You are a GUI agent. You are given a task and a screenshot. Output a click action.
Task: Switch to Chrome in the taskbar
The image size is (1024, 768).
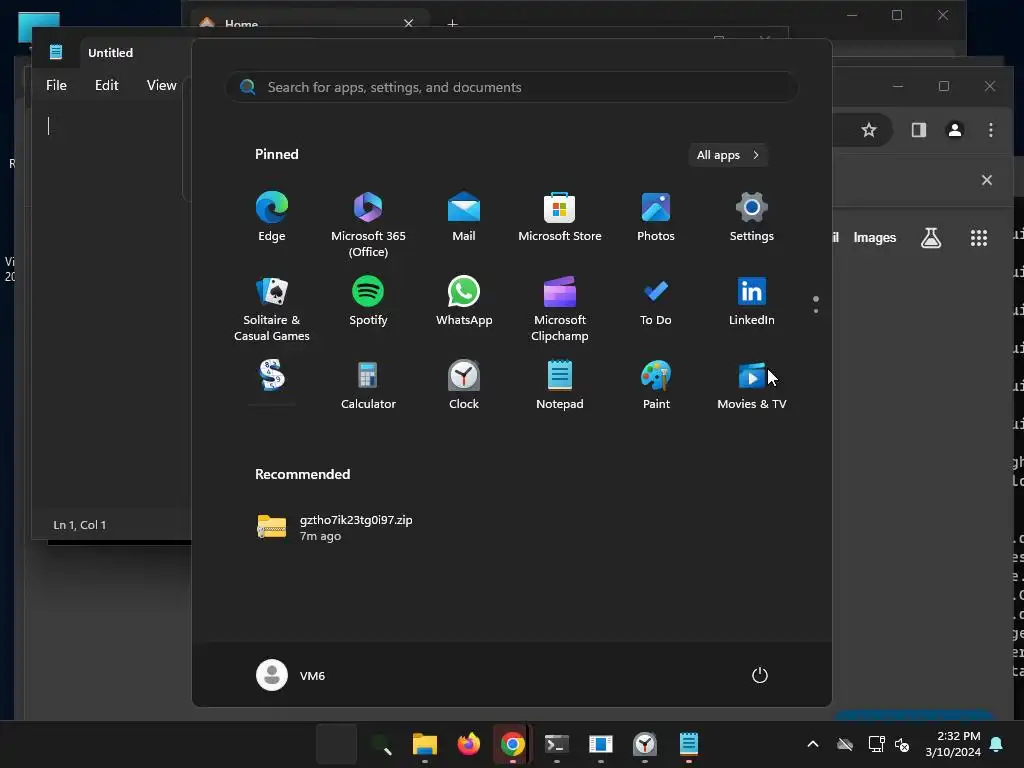pyautogui.click(x=513, y=744)
